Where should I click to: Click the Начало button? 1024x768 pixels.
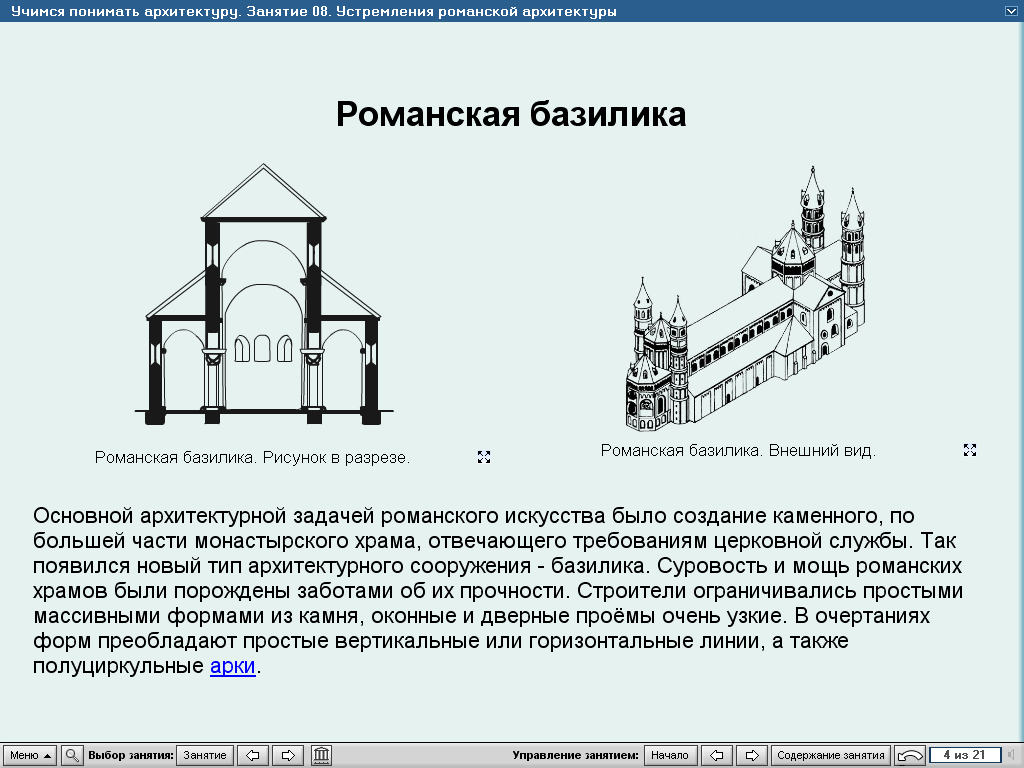tap(671, 755)
